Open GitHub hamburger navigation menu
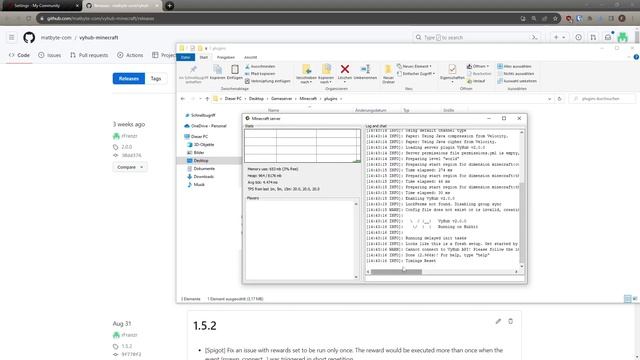This screenshot has height=360, width=640. click(x=11, y=38)
